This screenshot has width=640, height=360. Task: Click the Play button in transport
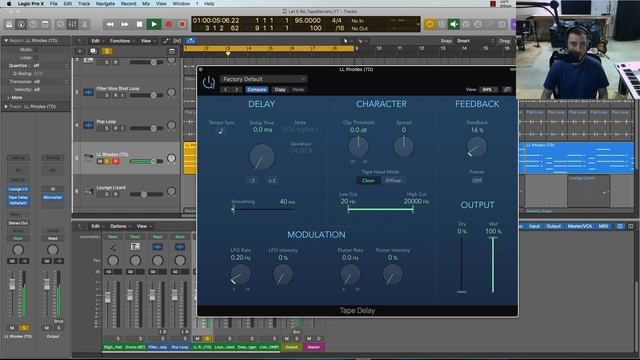[x=154, y=24]
